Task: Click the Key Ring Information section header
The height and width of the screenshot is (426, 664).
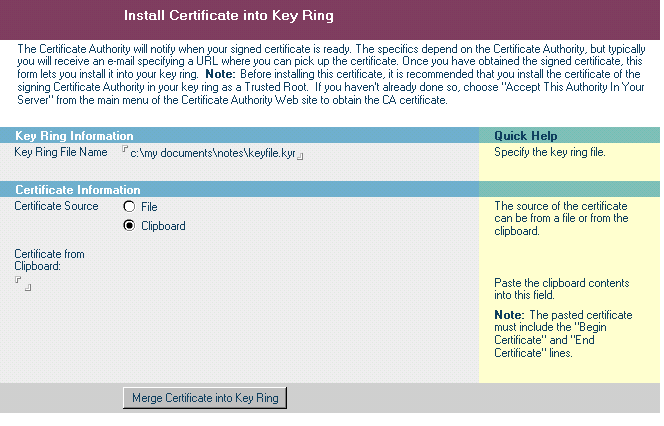Action: (x=74, y=136)
